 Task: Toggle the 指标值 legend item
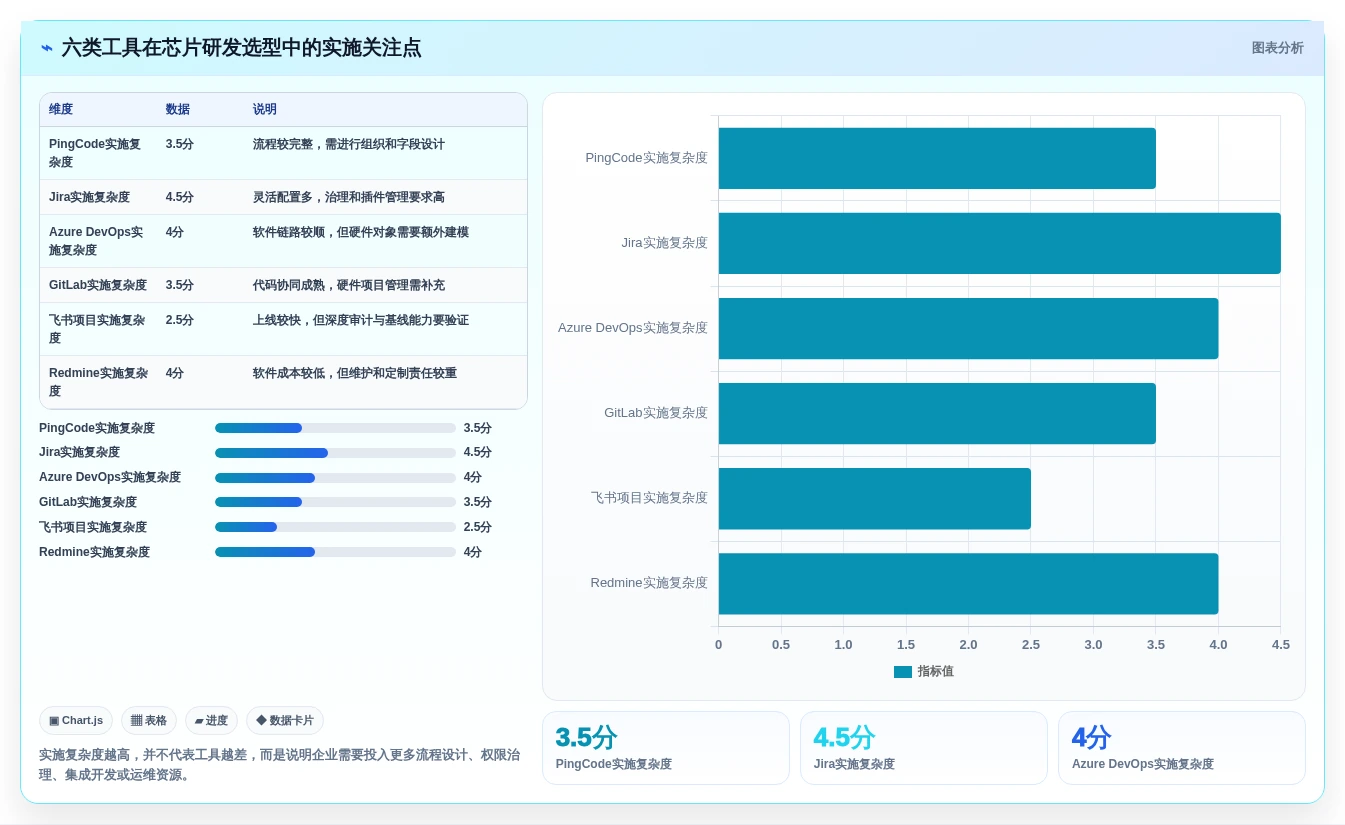pos(924,672)
